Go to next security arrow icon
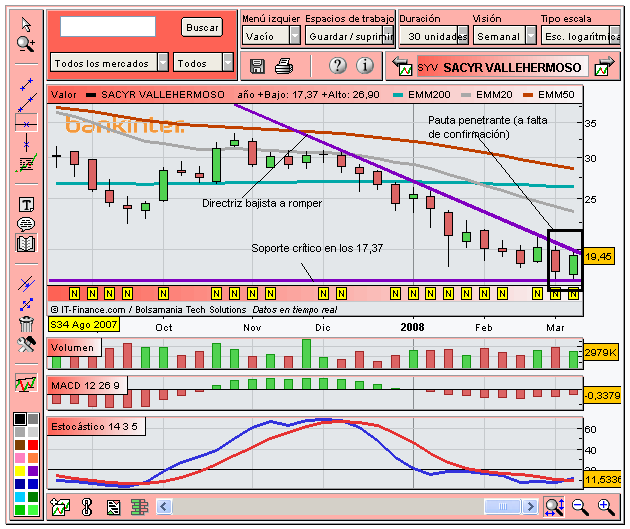 click(605, 66)
